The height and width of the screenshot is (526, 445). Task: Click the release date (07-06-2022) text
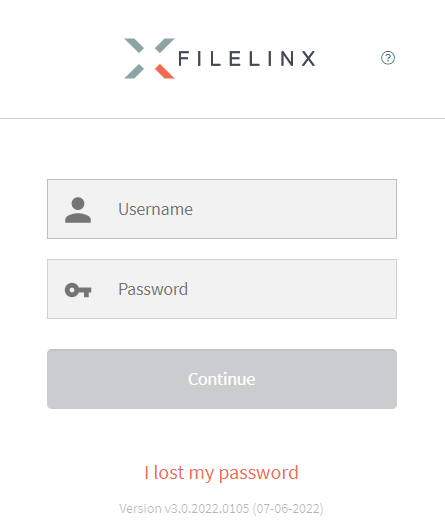[288, 509]
